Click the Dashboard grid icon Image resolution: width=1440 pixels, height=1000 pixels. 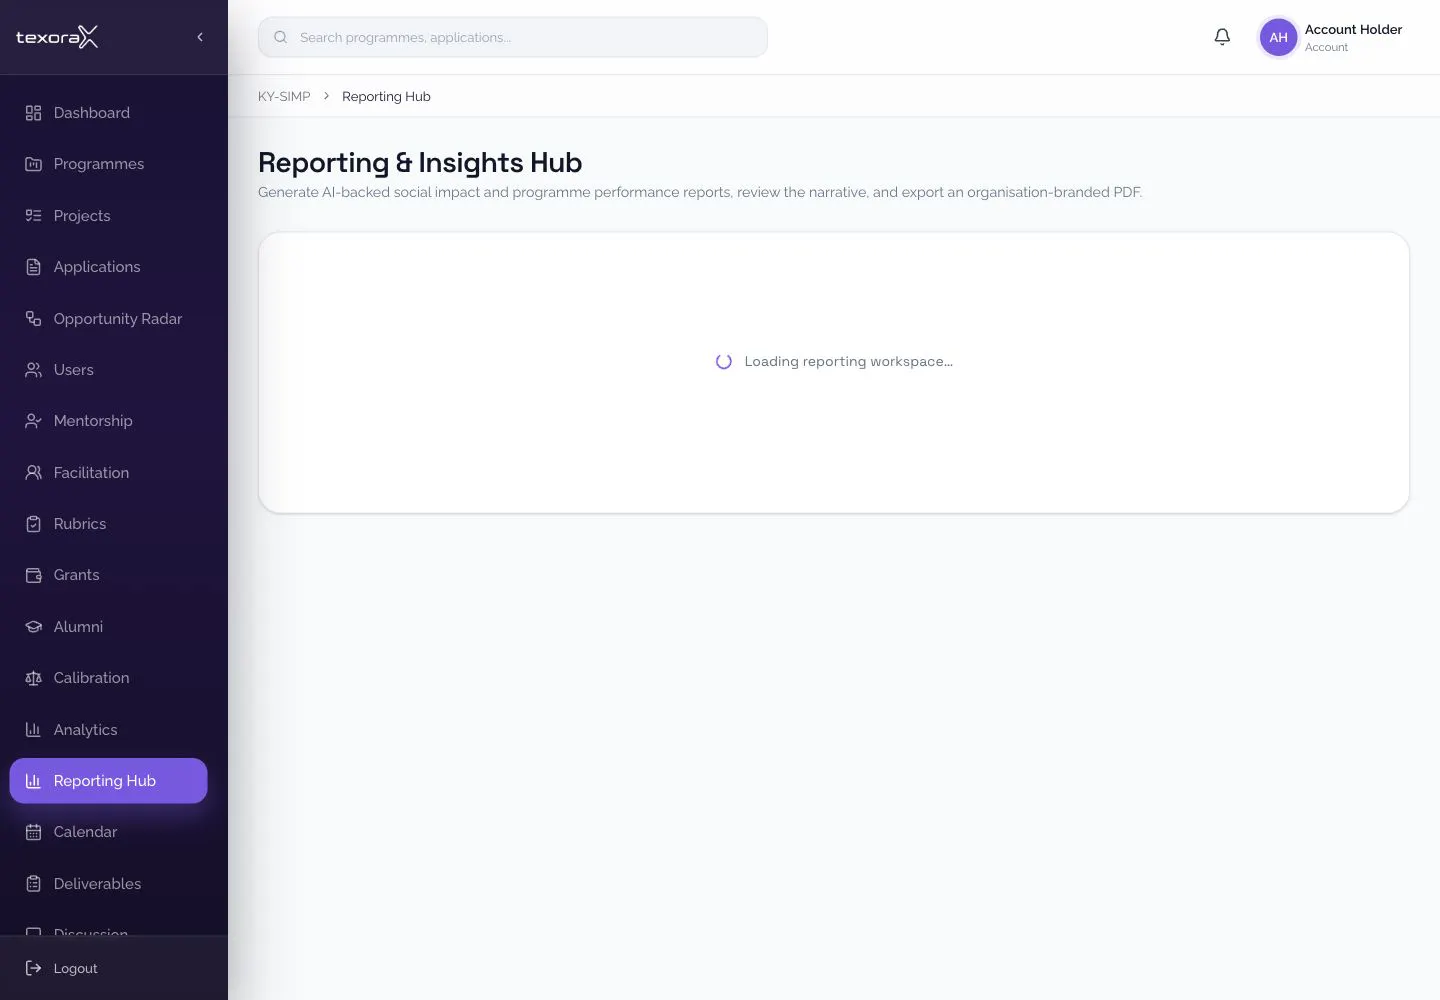click(x=33, y=113)
